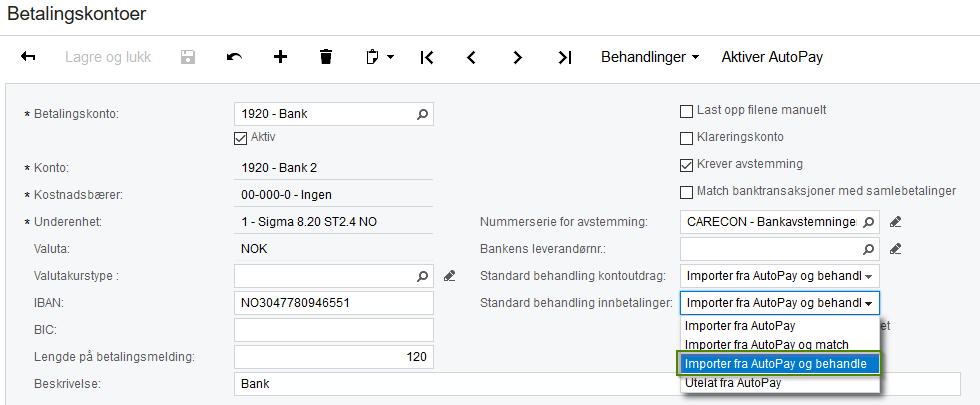980x405 pixels.
Task: Toggle the Aktiv checkbox
Action: pos(241,138)
